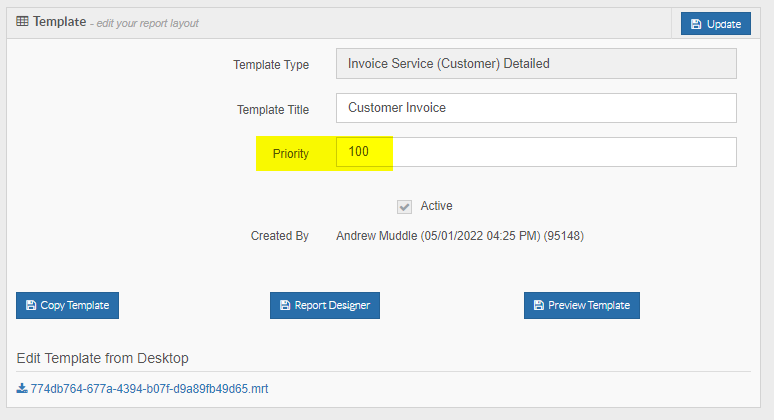This screenshot has width=774, height=420.
Task: Click the Active checkbox label text
Action: point(436,206)
